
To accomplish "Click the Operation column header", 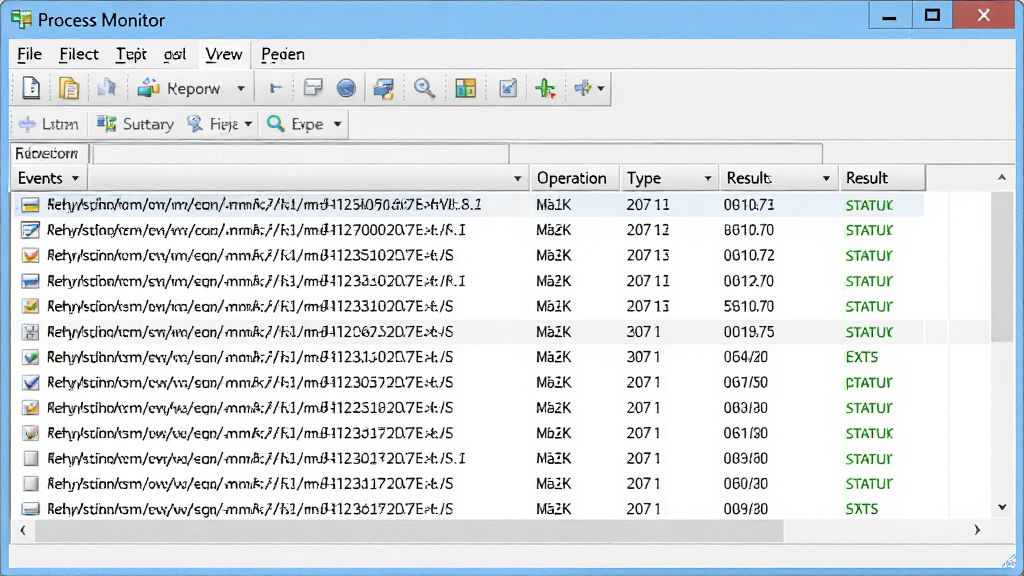I will point(573,178).
